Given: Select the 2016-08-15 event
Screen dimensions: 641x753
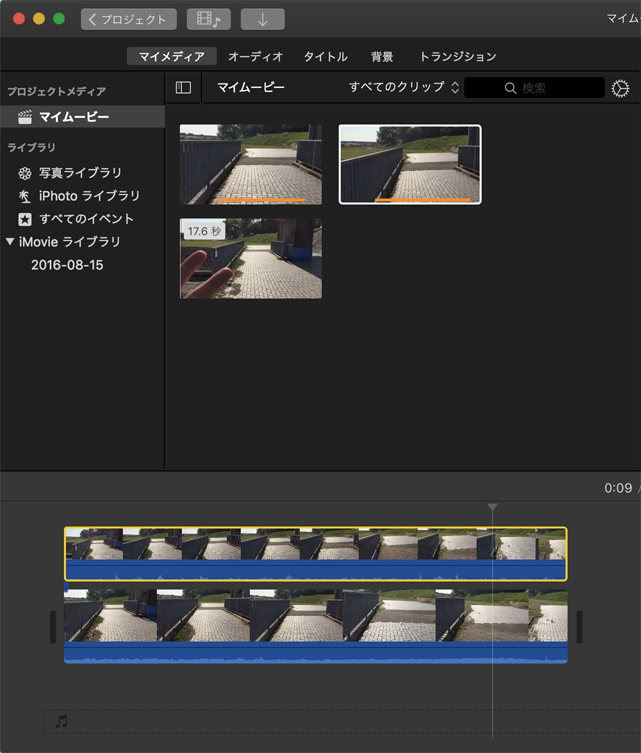Looking at the screenshot, I should [67, 265].
